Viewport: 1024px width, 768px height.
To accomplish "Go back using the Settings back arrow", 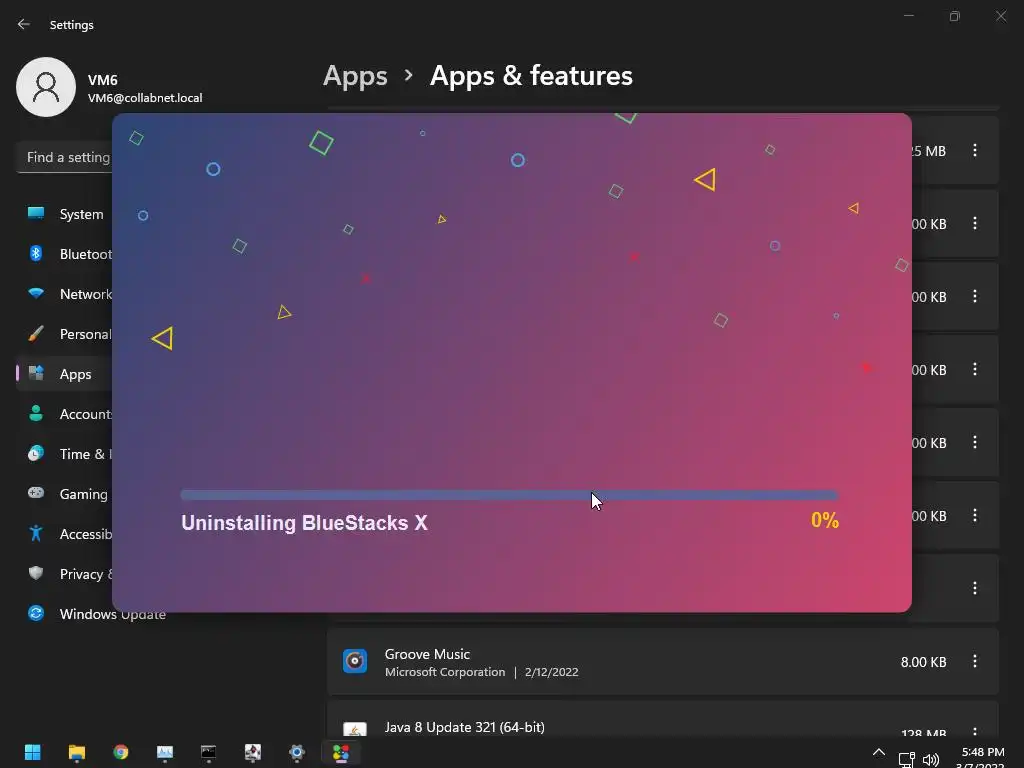I will pos(24,24).
